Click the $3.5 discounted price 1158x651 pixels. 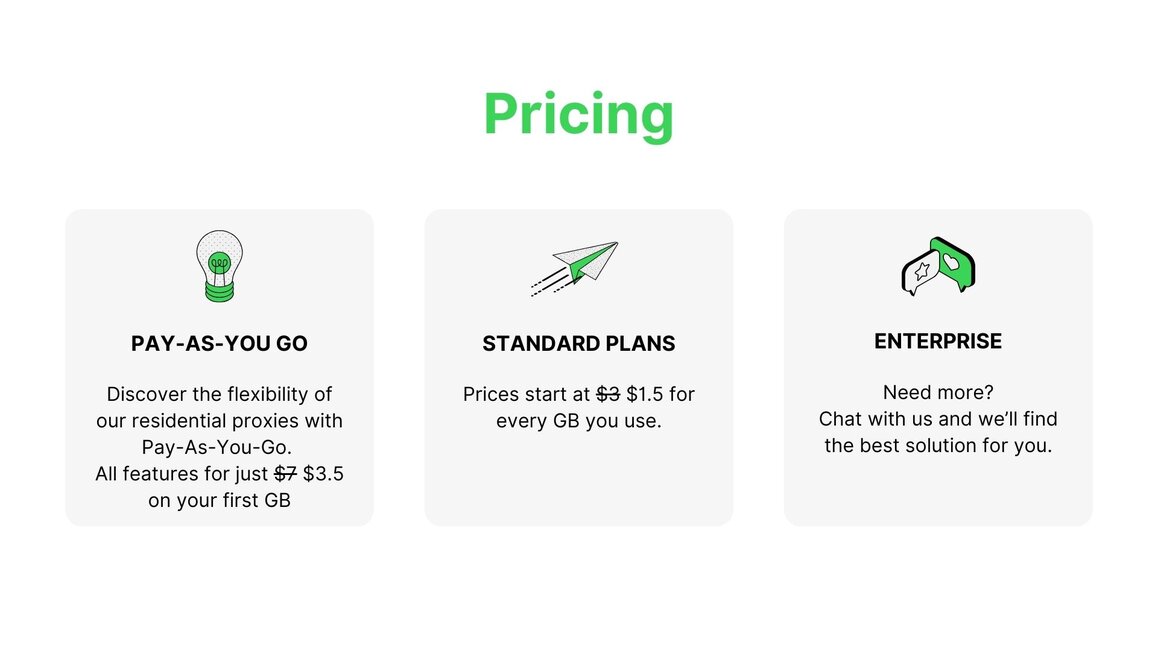tap(323, 474)
